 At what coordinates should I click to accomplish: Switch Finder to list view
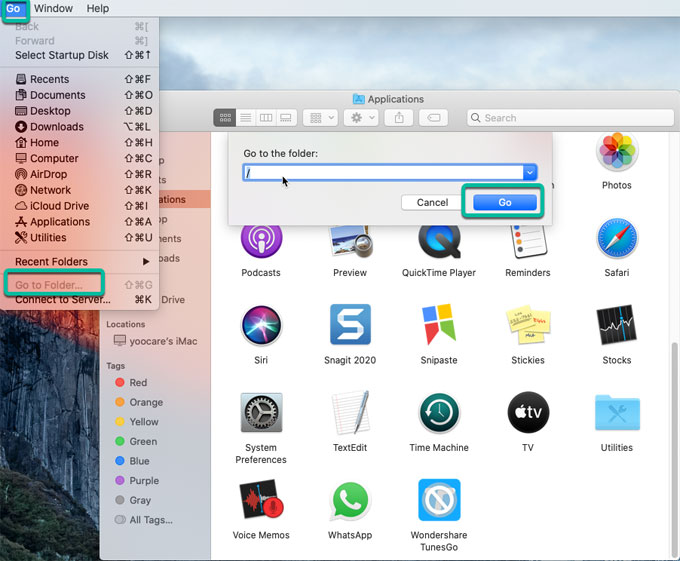coord(246,117)
